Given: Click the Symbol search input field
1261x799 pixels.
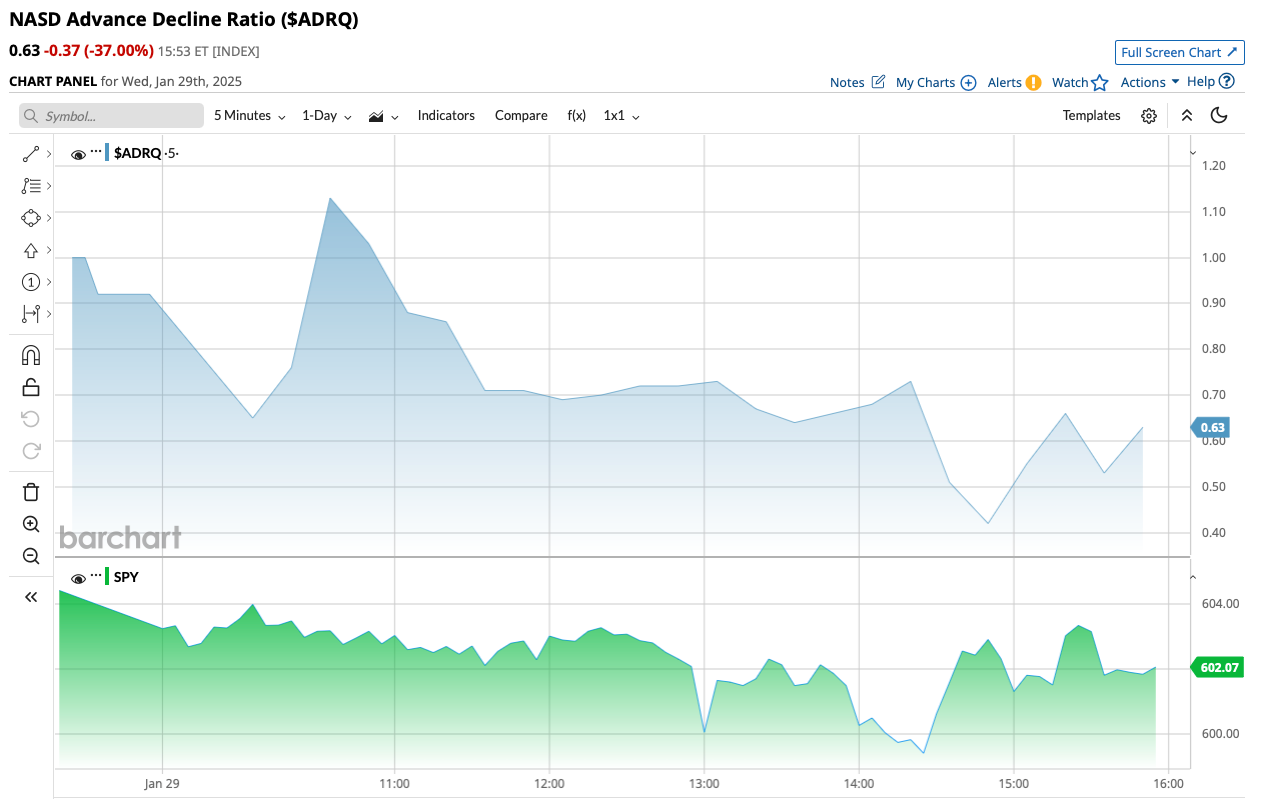Looking at the screenshot, I should pyautogui.click(x=110, y=116).
